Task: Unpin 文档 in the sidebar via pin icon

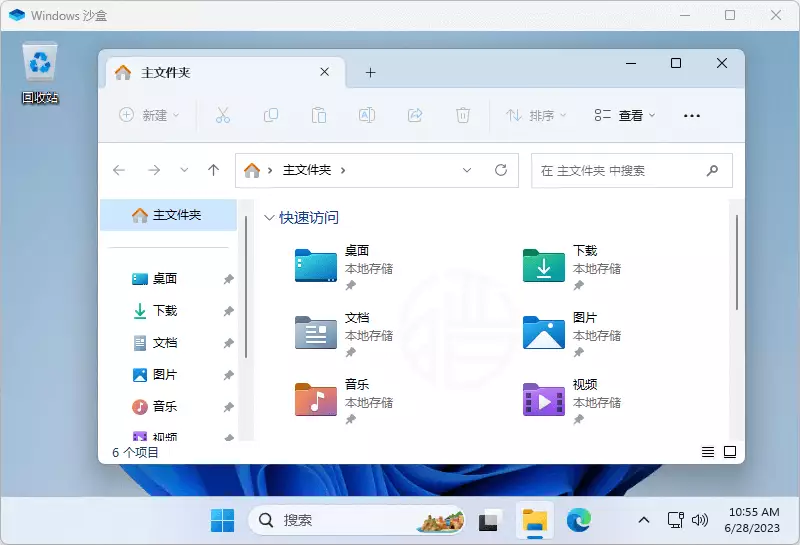Action: coord(229,343)
